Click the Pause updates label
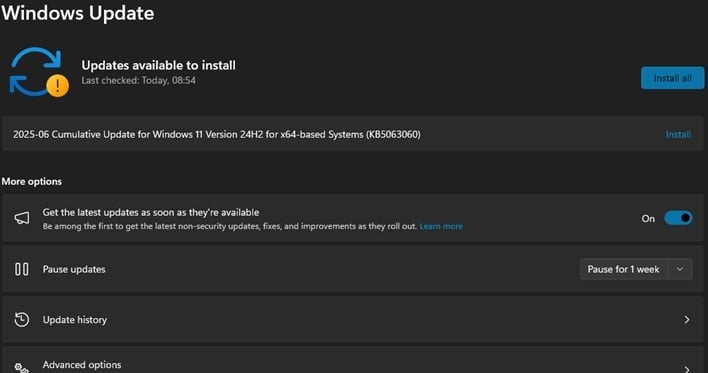This screenshot has width=708, height=373. pyautogui.click(x=74, y=269)
